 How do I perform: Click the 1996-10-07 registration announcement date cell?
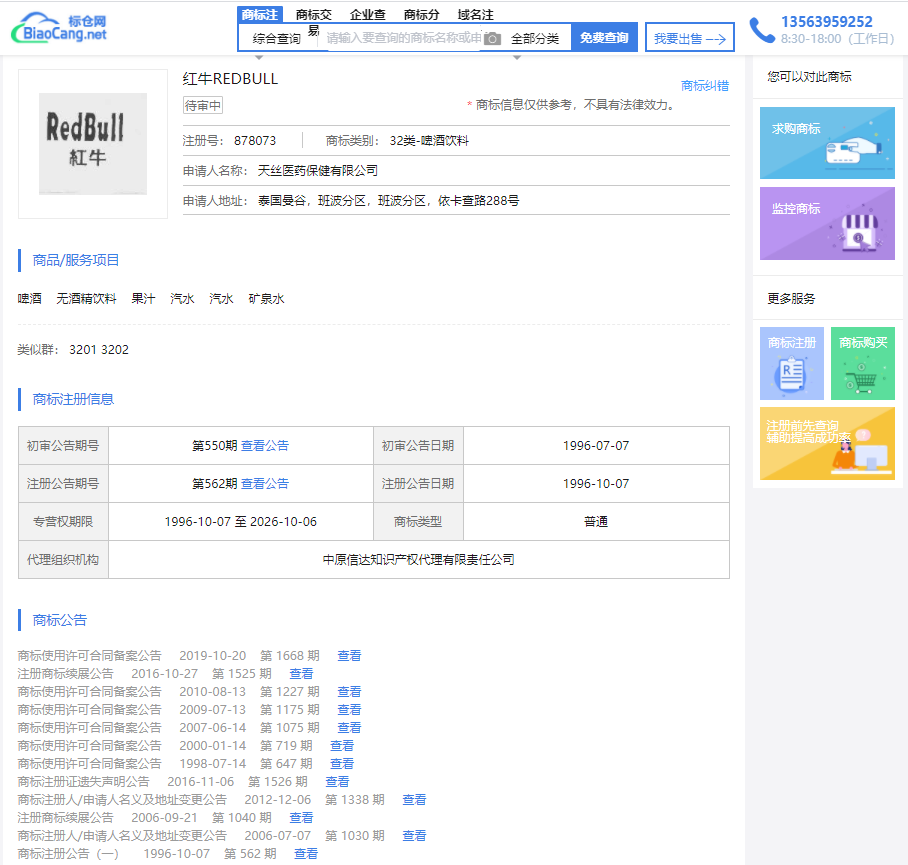click(596, 484)
